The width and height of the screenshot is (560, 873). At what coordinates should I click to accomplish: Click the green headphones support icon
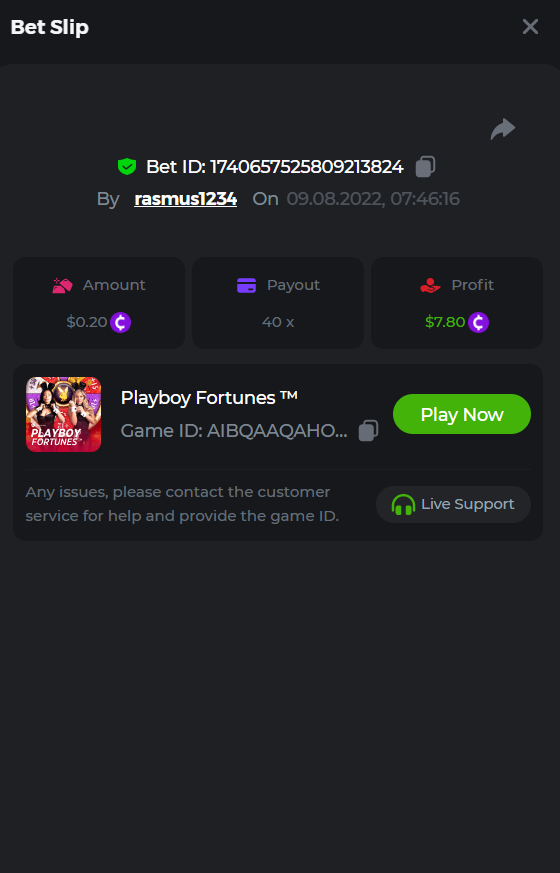pos(403,504)
